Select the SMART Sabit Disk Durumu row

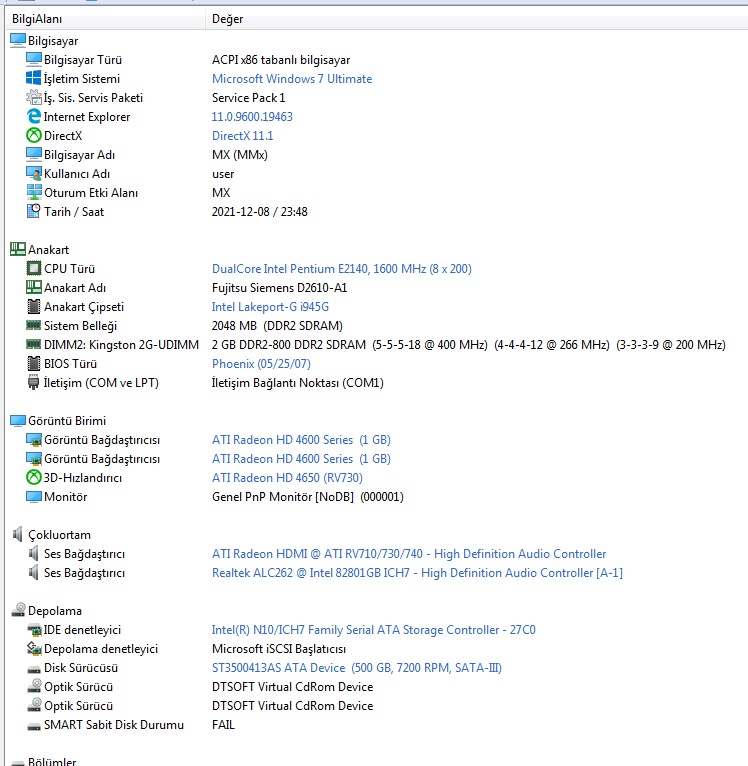pyautogui.click(x=113, y=725)
